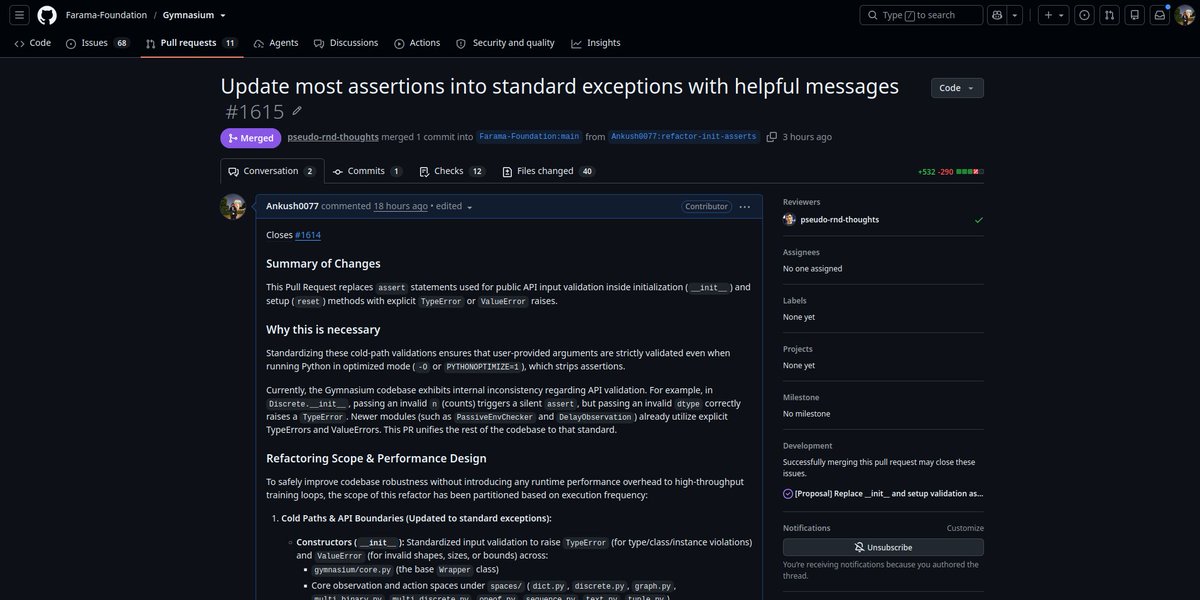Switch to the Files changed tab

[x=548, y=171]
